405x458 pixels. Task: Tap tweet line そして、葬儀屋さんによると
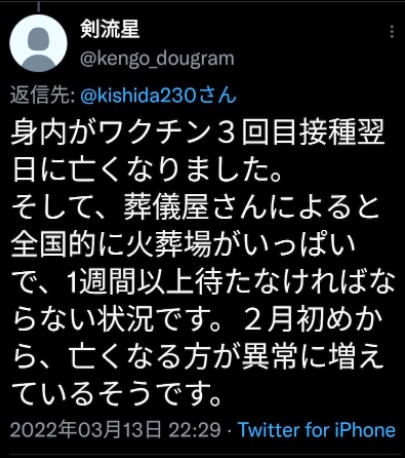pyautogui.click(x=195, y=209)
